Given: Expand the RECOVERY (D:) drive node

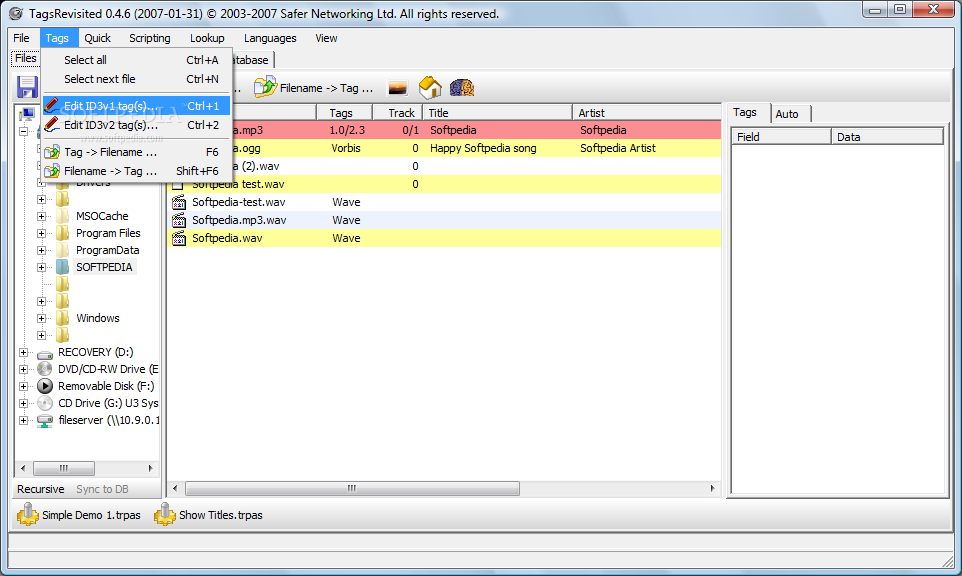Looking at the screenshot, I should point(23,352).
